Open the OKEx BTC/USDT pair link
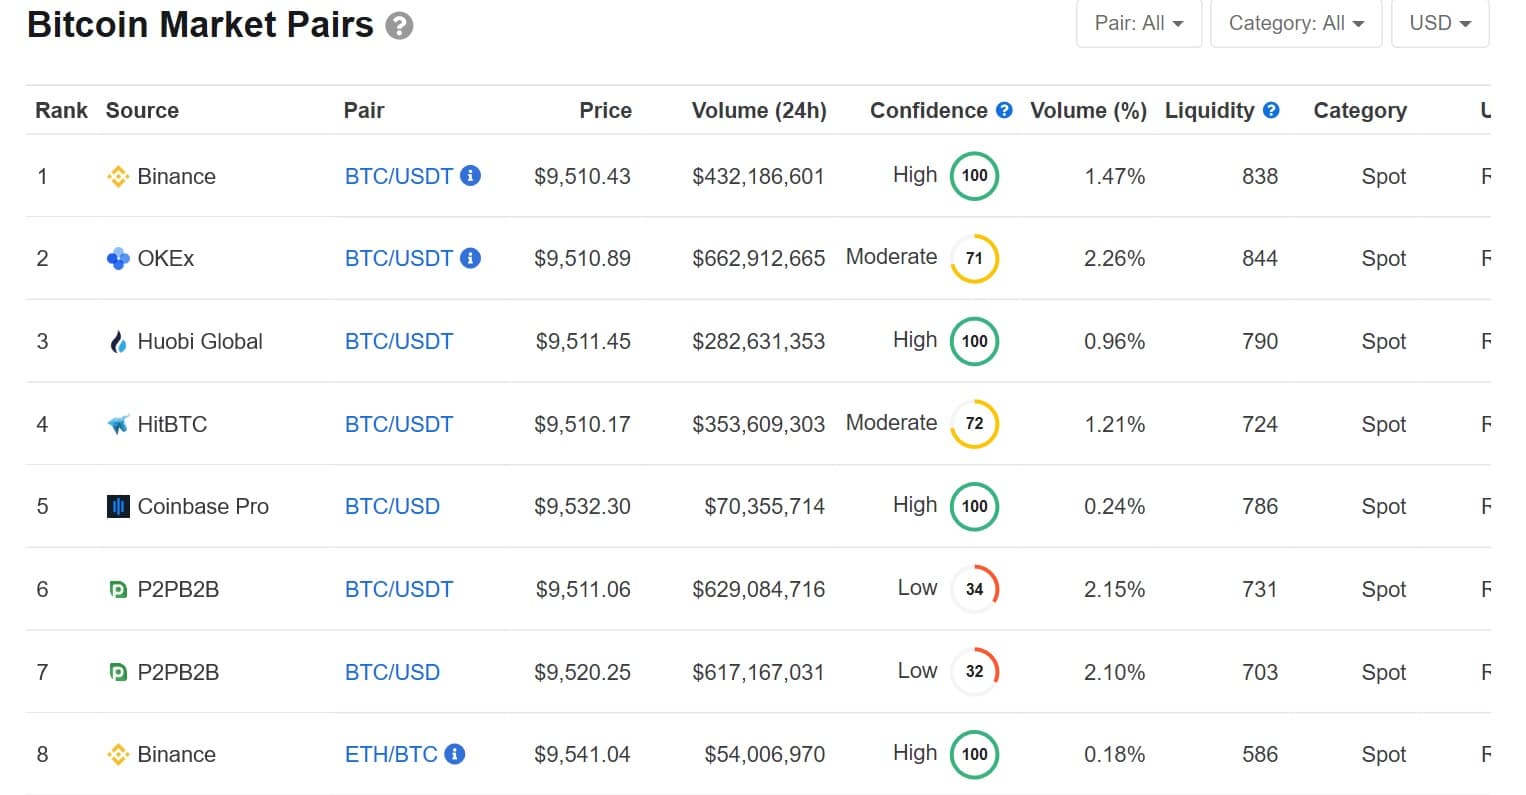This screenshot has width=1526, height=795. 399,259
